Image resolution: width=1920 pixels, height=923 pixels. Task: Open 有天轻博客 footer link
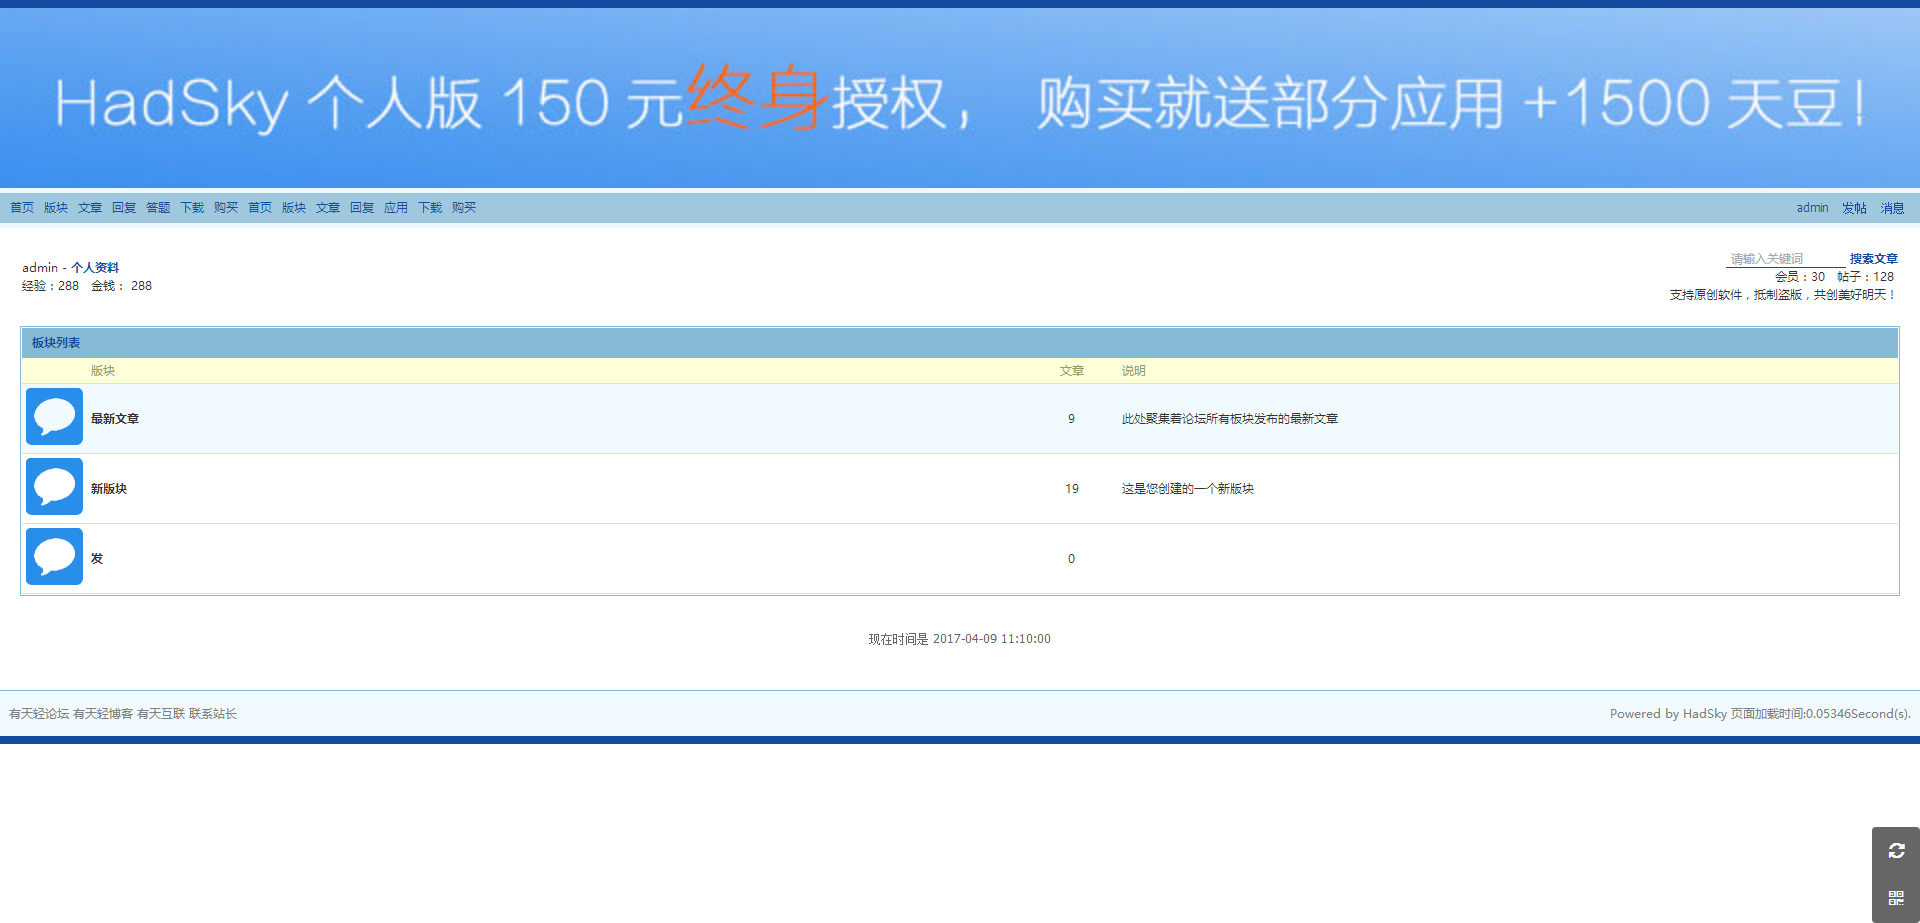(x=103, y=714)
